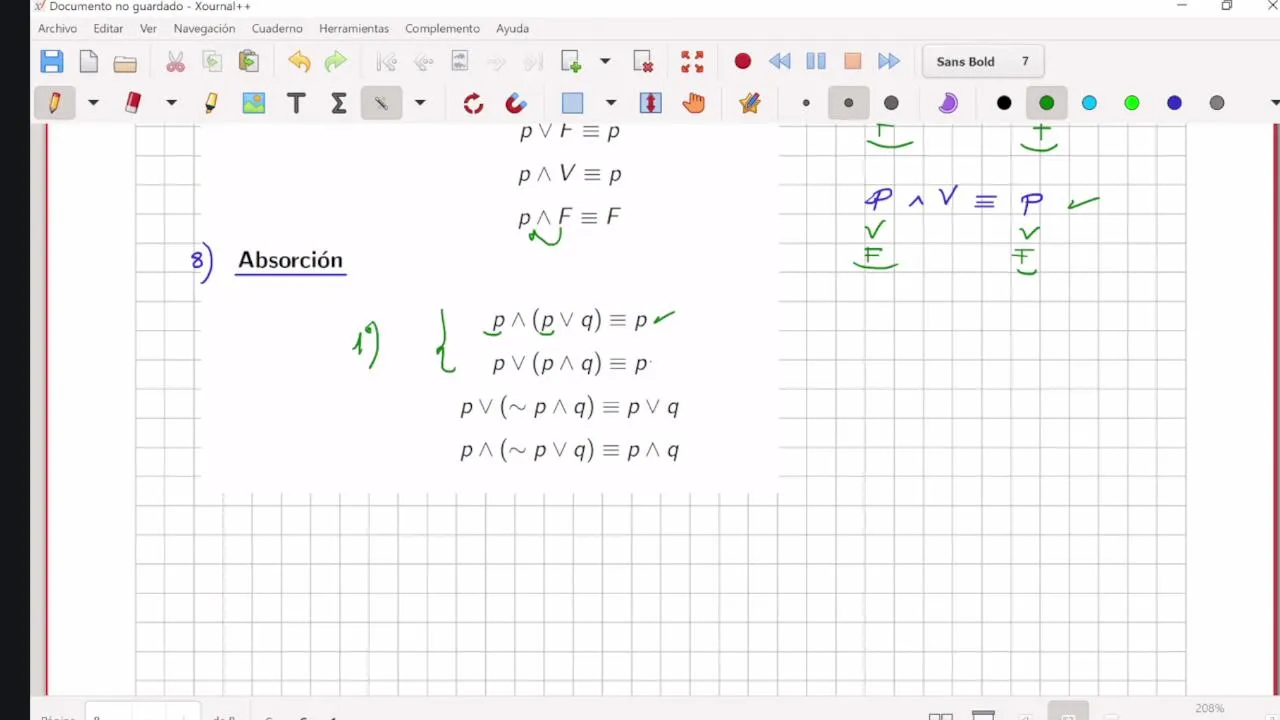Delete the current page

[x=644, y=62]
